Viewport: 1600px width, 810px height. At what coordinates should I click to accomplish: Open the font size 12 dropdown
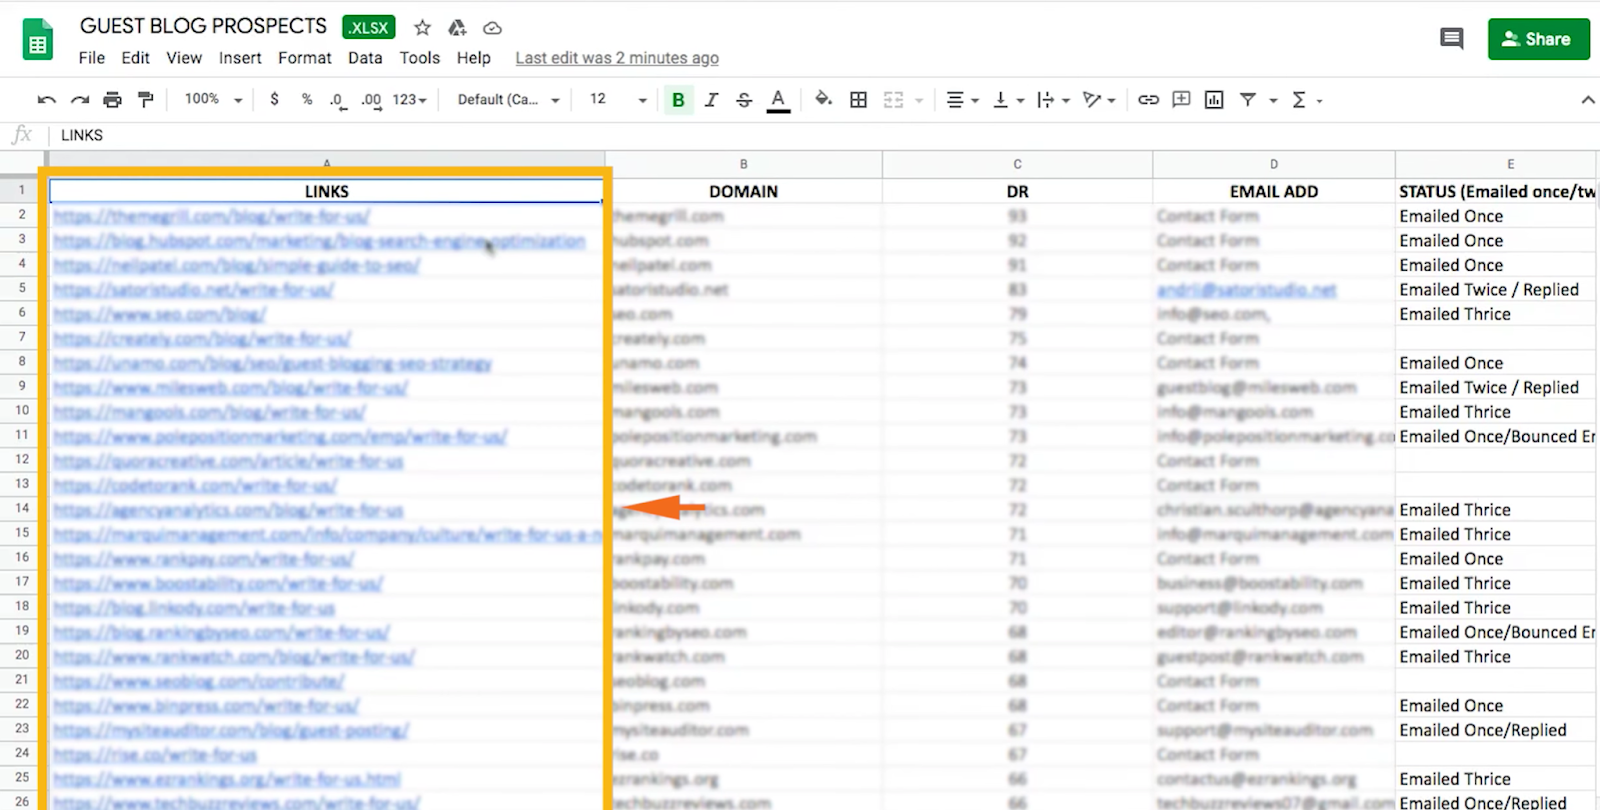click(618, 100)
